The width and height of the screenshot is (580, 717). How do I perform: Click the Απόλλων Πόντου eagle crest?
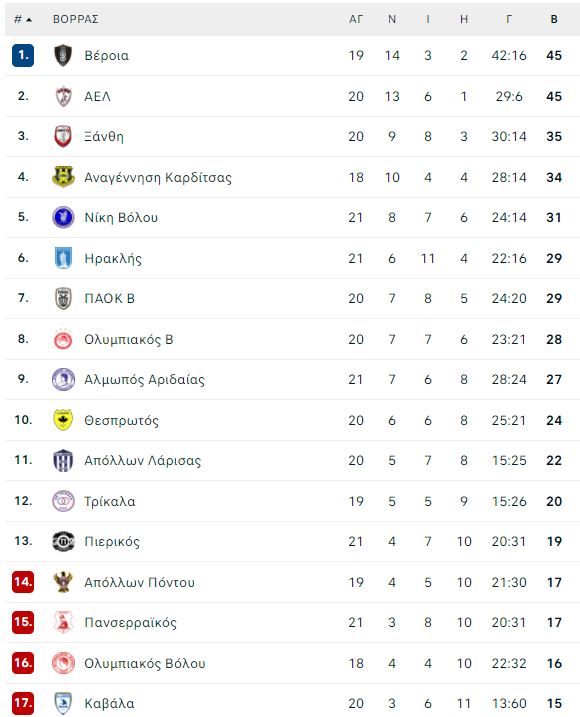point(63,582)
